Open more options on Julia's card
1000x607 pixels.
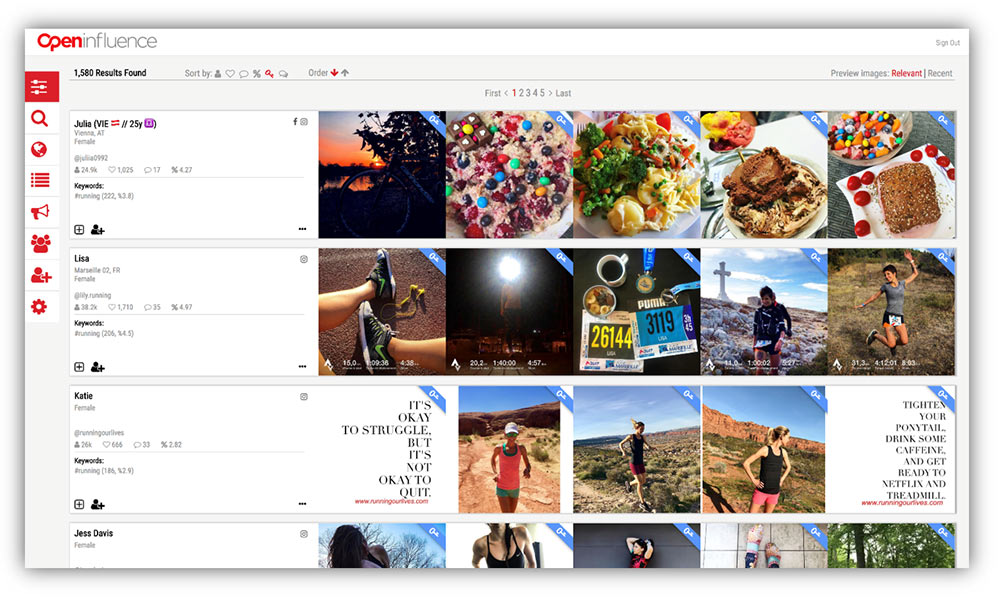302,229
